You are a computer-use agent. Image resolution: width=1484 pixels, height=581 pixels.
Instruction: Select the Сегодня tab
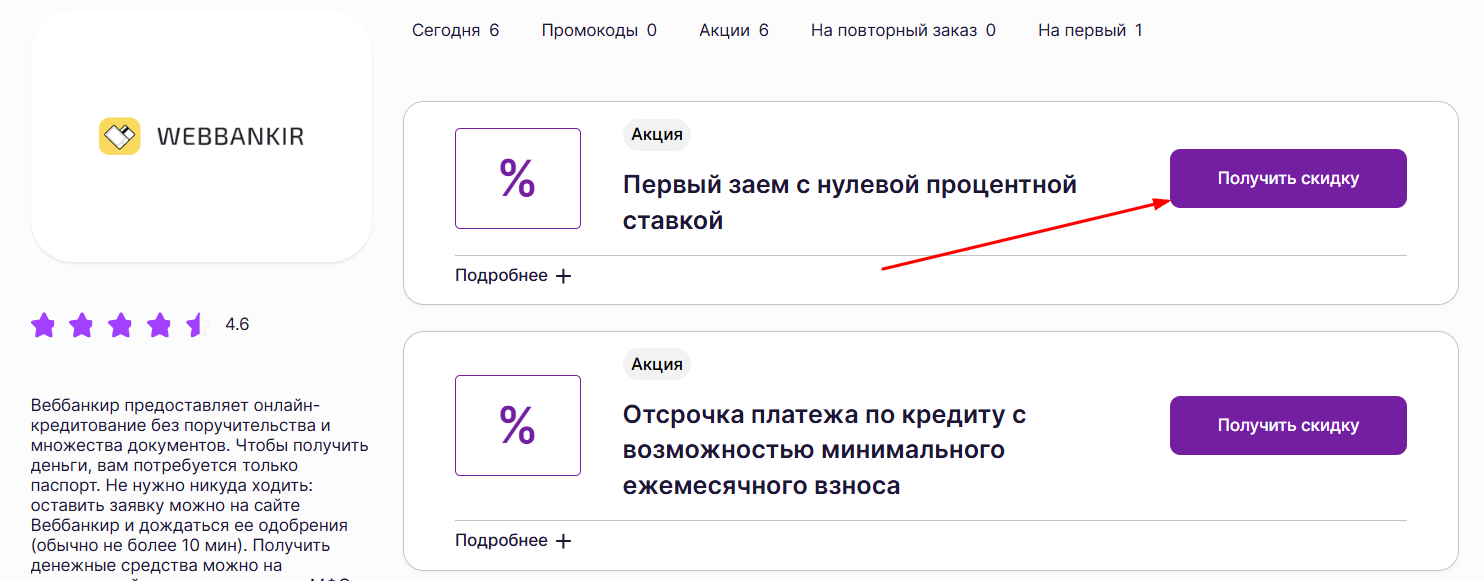click(x=455, y=30)
